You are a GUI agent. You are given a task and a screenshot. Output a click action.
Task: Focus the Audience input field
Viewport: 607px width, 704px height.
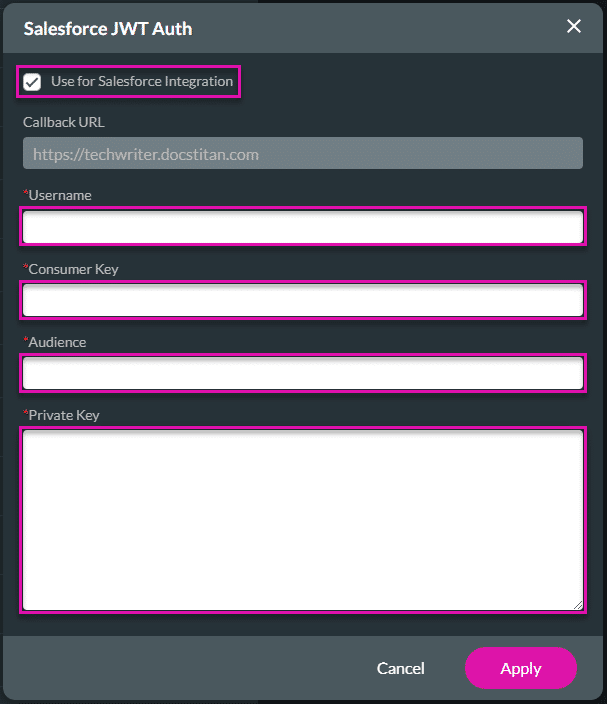coord(303,373)
